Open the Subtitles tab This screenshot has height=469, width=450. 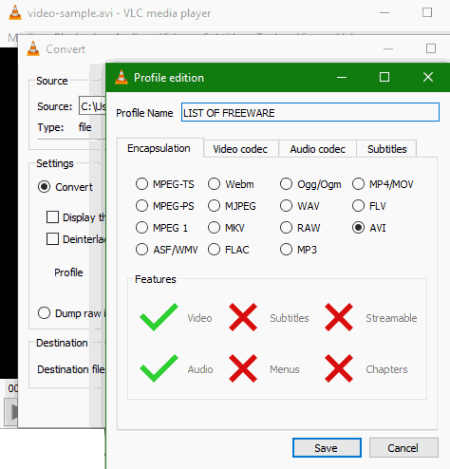(387, 149)
